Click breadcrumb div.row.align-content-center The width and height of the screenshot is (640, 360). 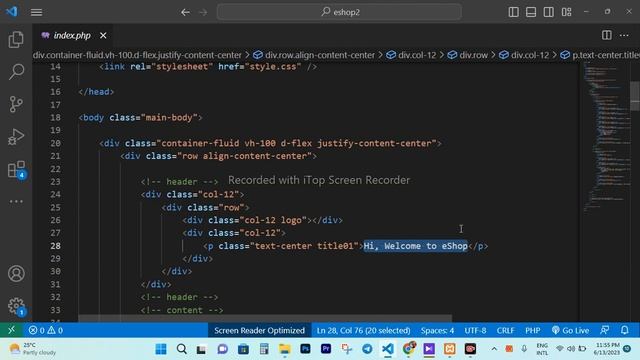pyautogui.click(x=314, y=55)
